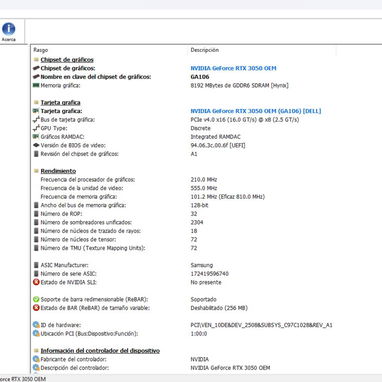Click the icon beside Número de ROP
The height and width of the screenshot is (382, 382).
point(36,214)
